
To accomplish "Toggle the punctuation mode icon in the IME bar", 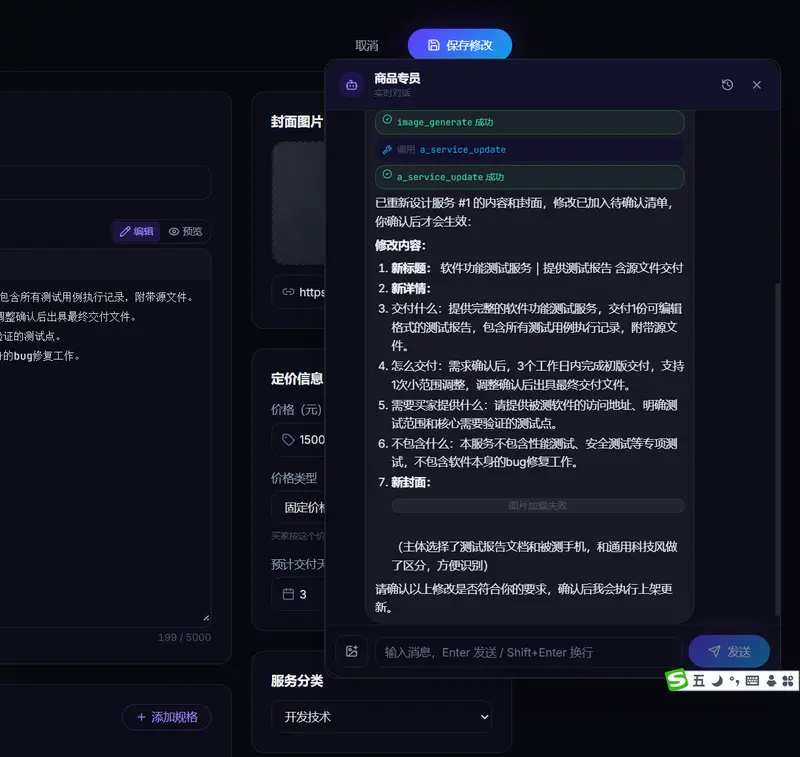I will [734, 680].
